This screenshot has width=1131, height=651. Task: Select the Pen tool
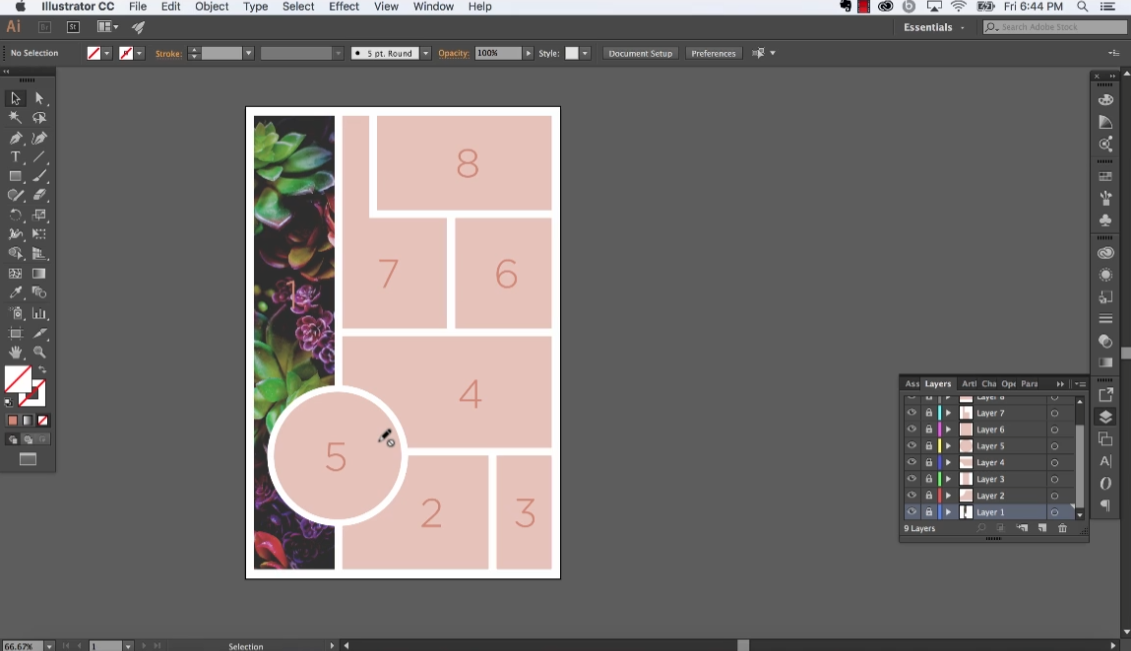tap(15, 137)
